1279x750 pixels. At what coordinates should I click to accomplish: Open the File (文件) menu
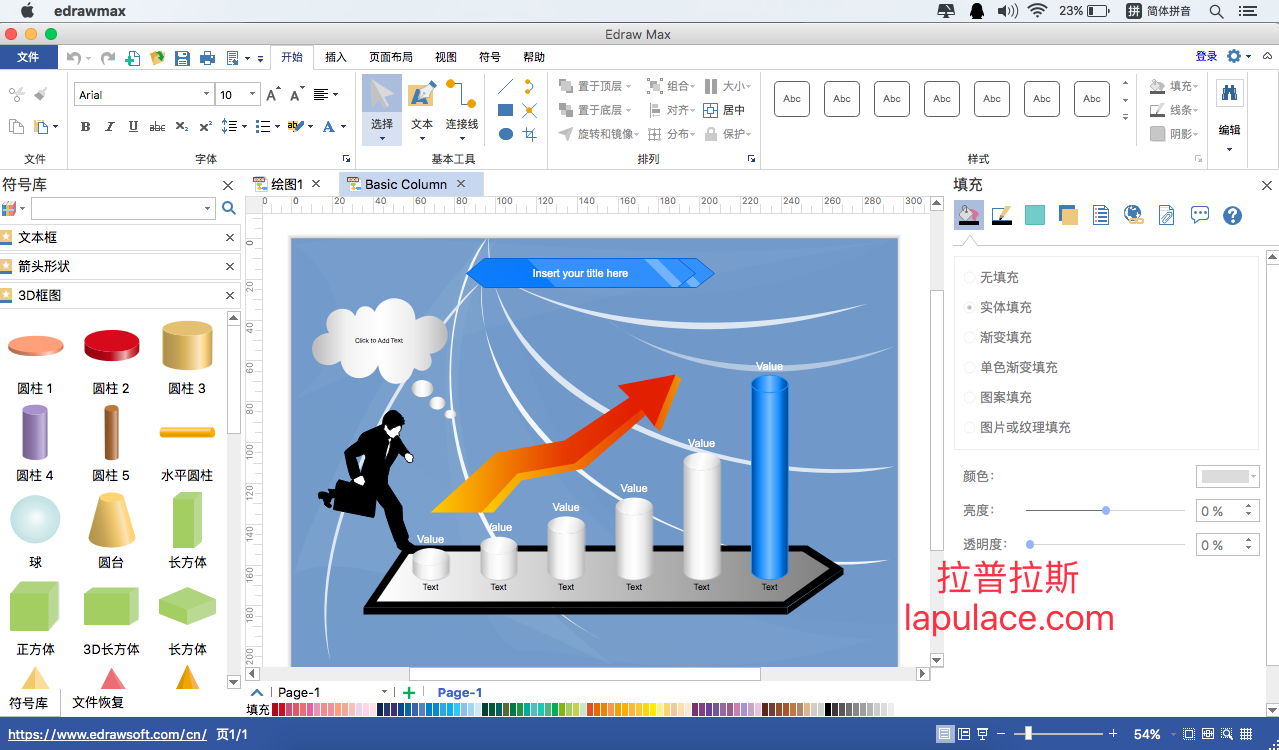[28, 57]
